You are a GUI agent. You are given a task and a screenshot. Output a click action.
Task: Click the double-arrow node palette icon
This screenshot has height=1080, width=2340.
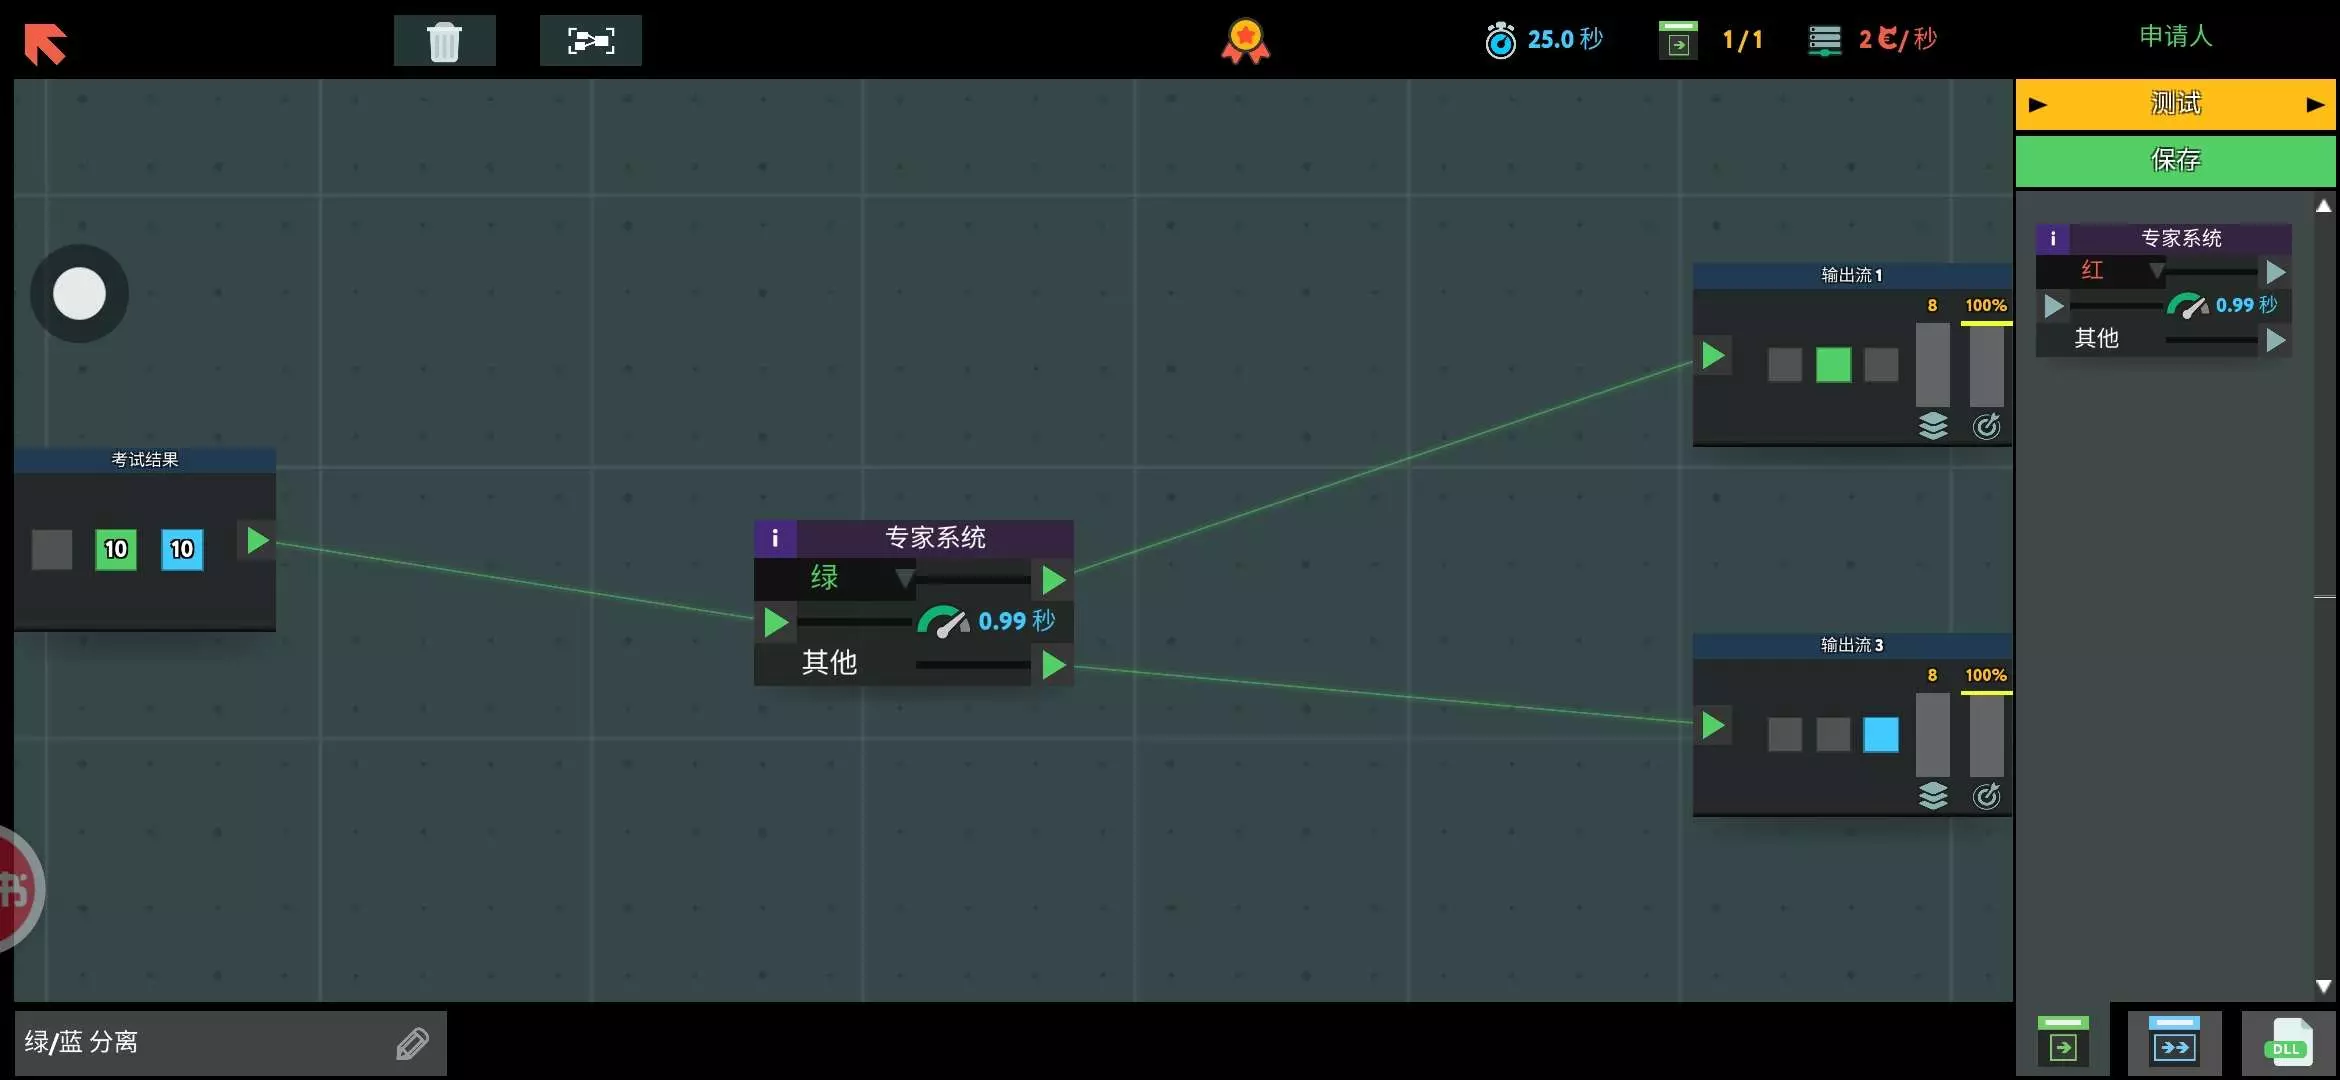[2174, 1044]
